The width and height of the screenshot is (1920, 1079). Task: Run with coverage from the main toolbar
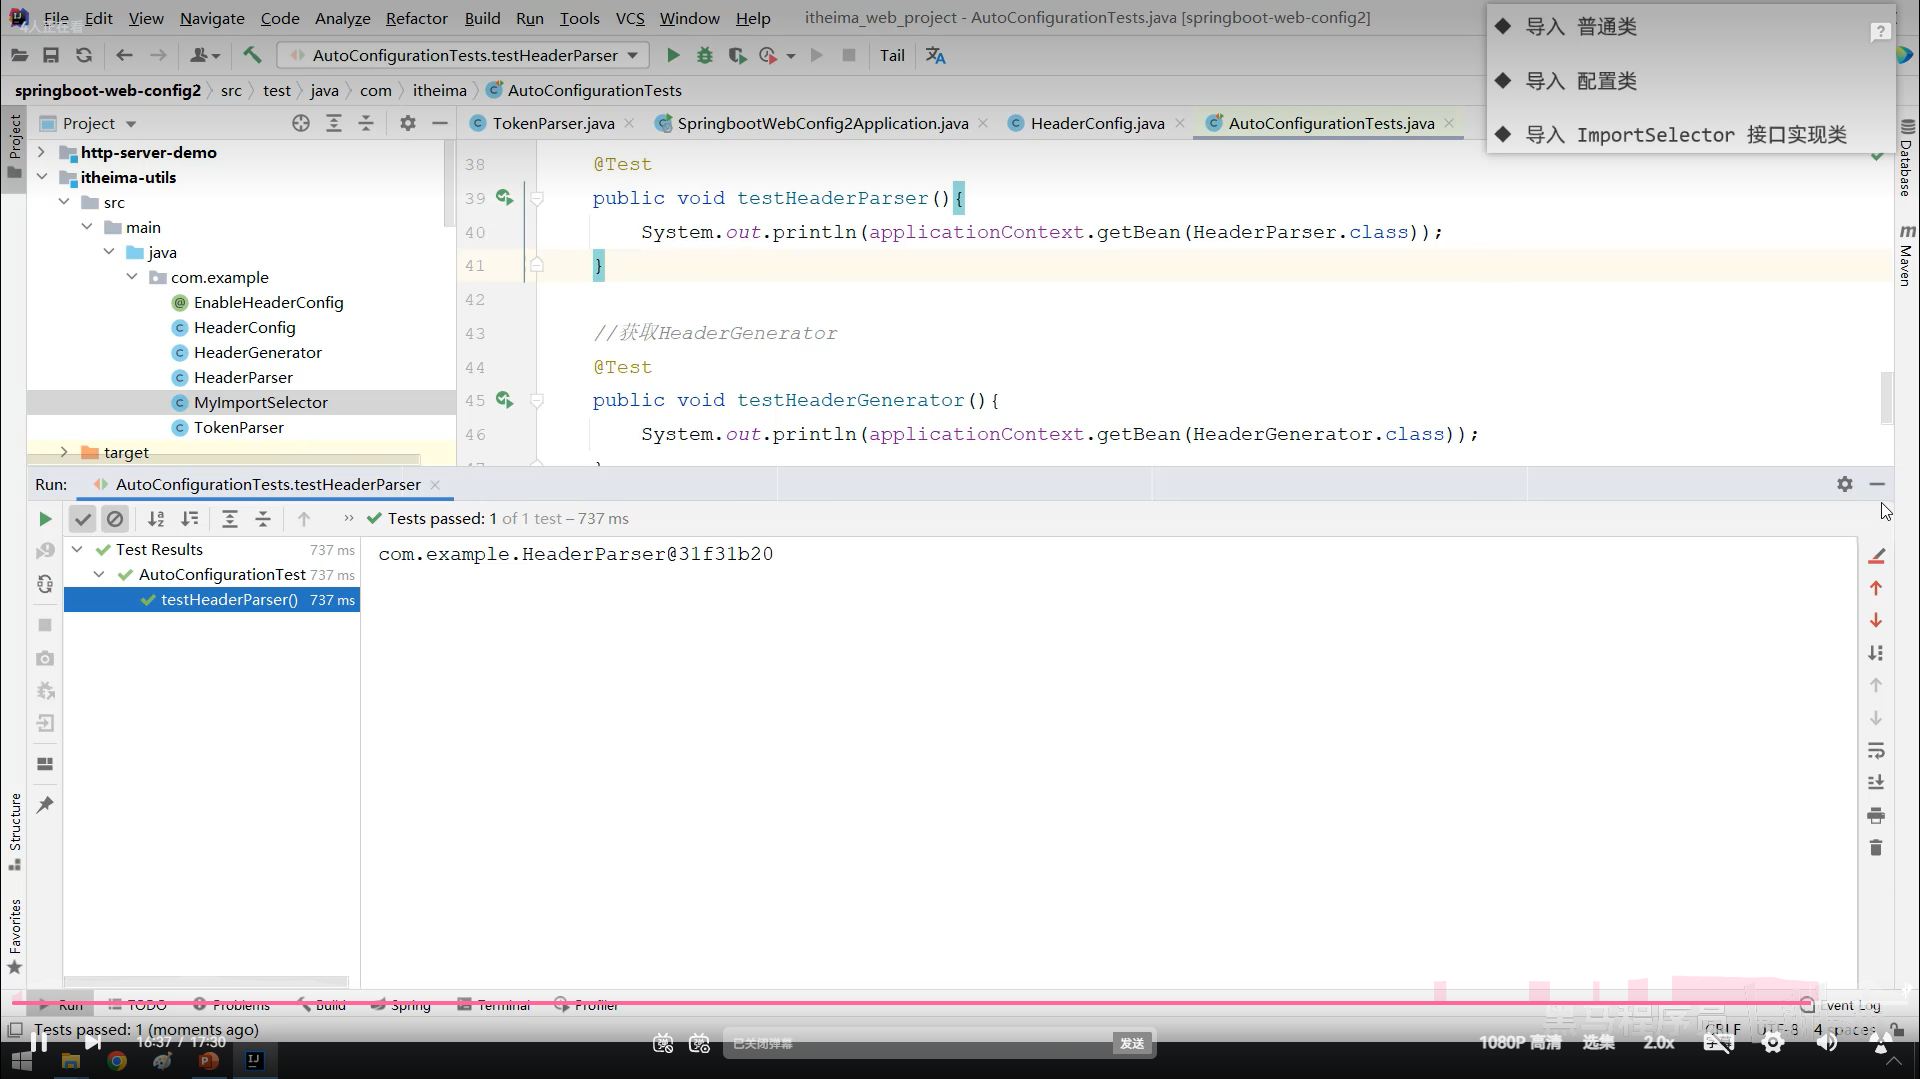(737, 56)
